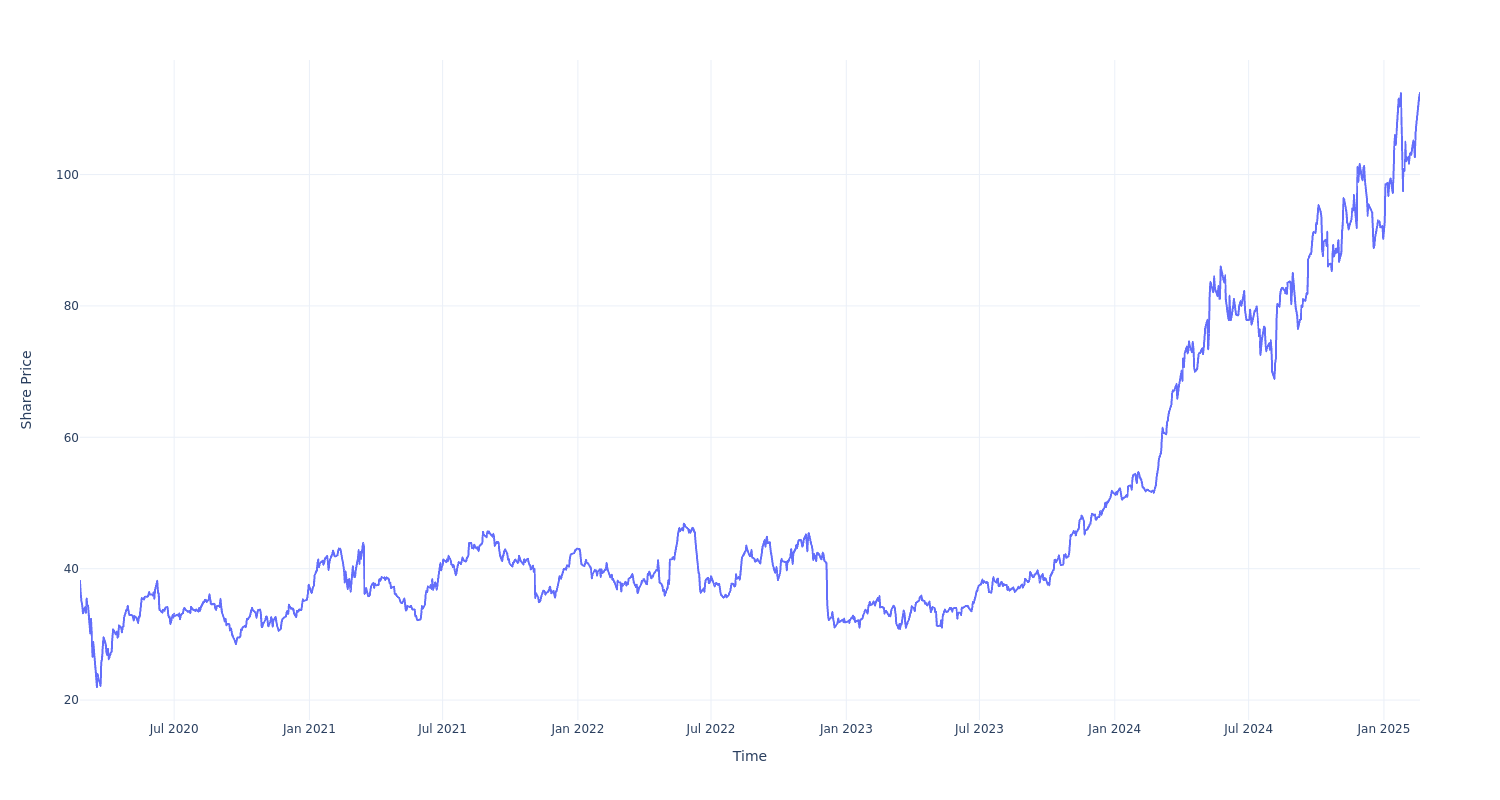
Task: Select the y-axis tick label "80"
Action: tap(71, 306)
